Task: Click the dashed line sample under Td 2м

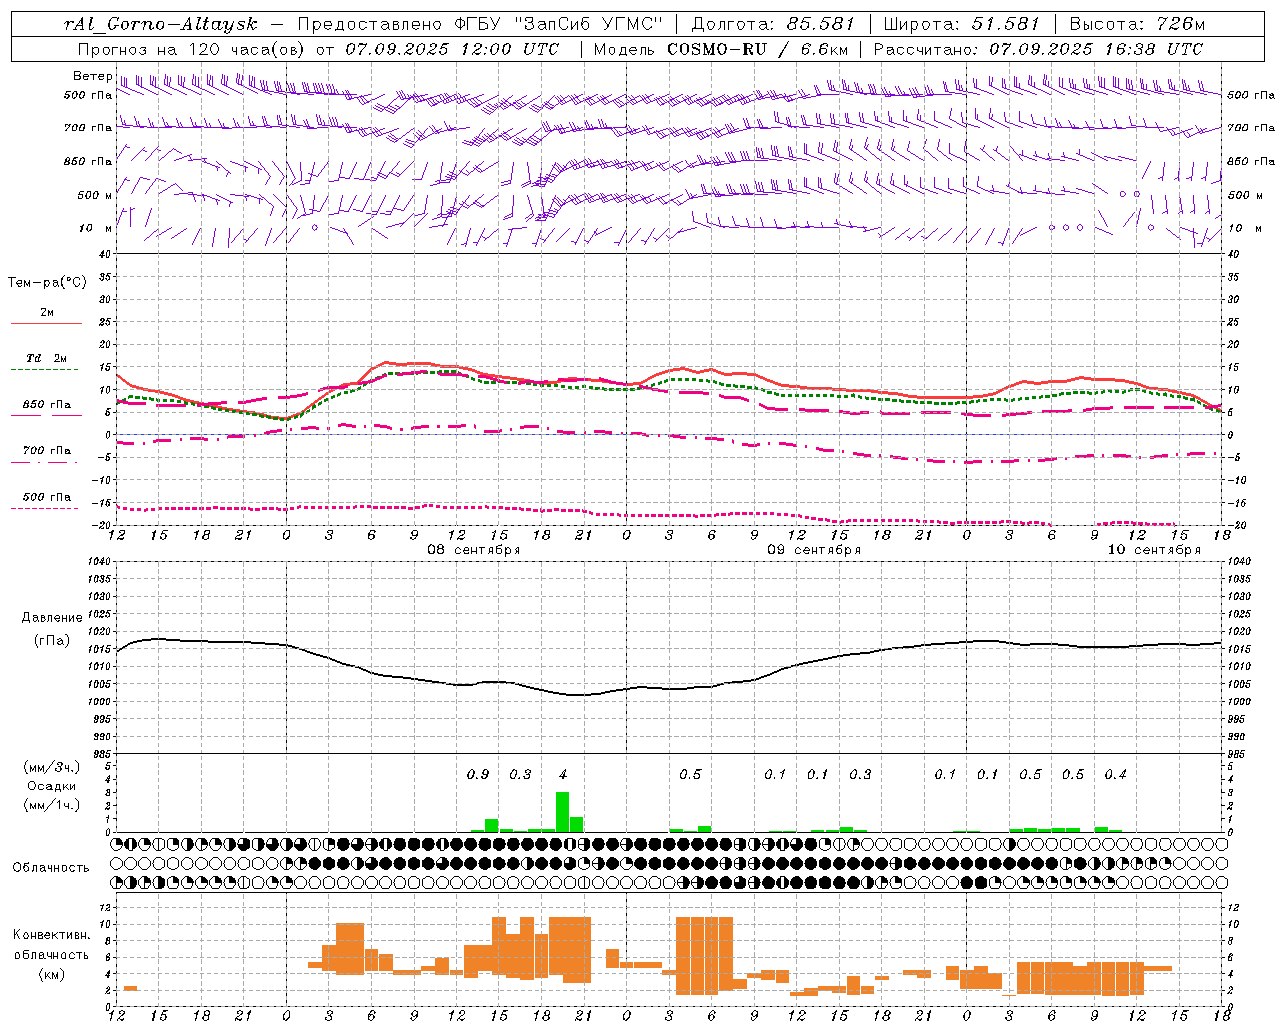Action: (45, 370)
